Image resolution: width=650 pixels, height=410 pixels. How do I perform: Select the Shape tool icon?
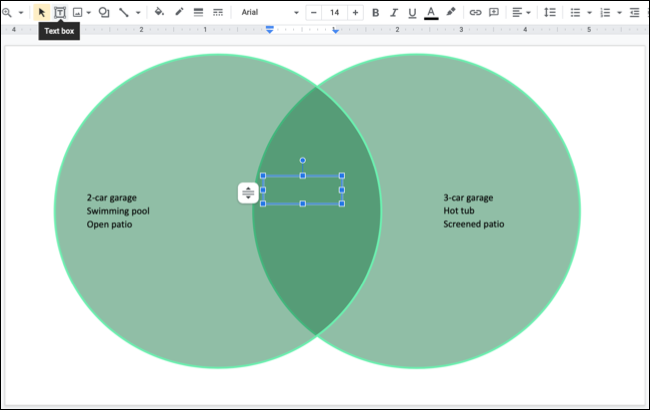(x=104, y=12)
